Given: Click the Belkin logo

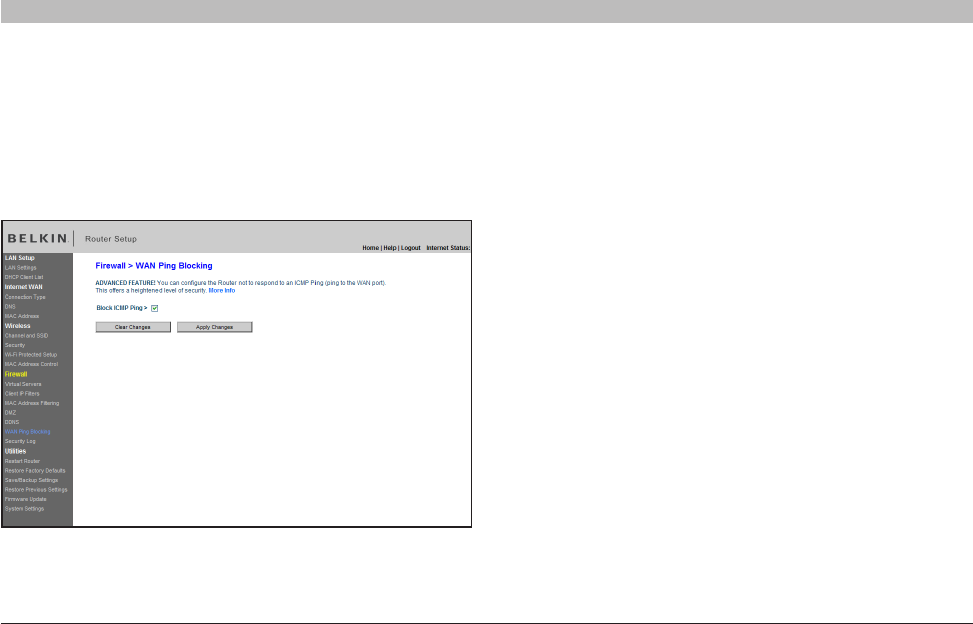Looking at the screenshot, I should [37, 238].
